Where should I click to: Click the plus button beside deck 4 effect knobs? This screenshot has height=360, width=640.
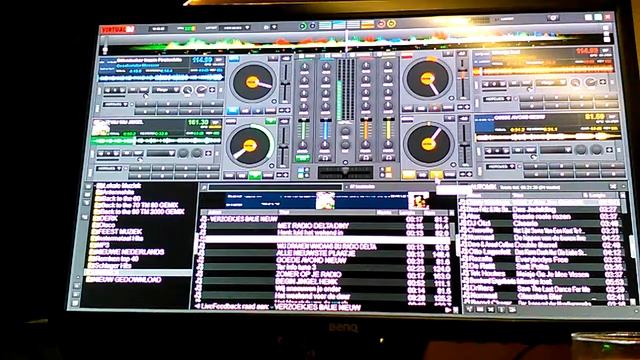point(609,149)
